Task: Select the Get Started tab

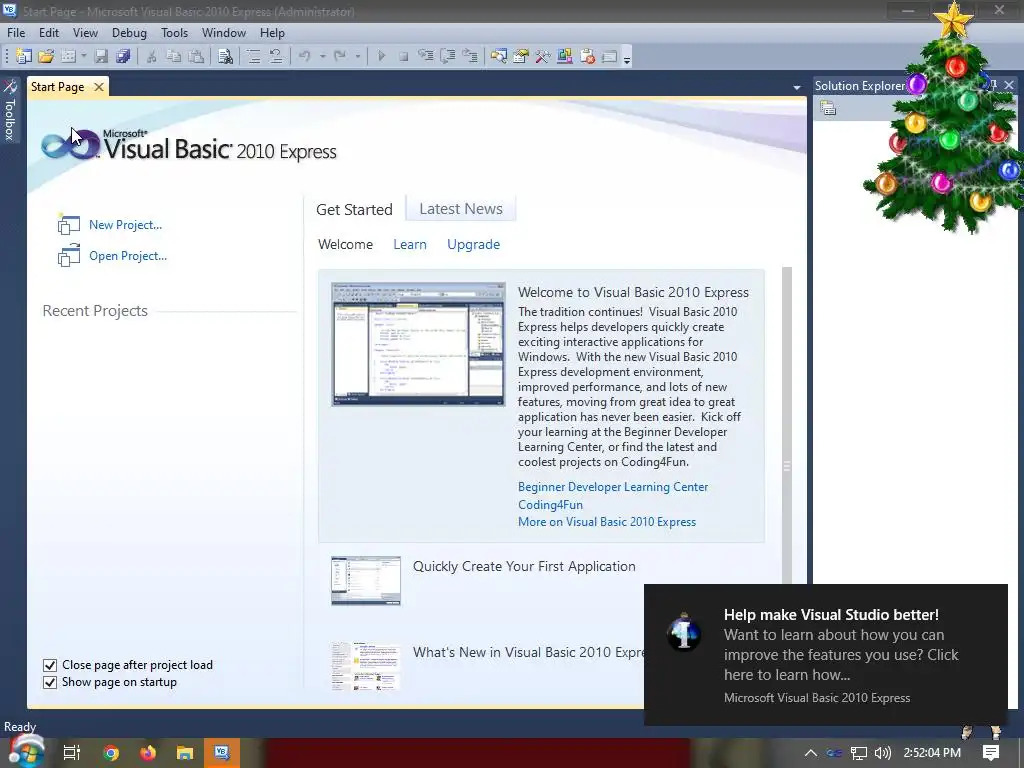Action: click(x=354, y=210)
